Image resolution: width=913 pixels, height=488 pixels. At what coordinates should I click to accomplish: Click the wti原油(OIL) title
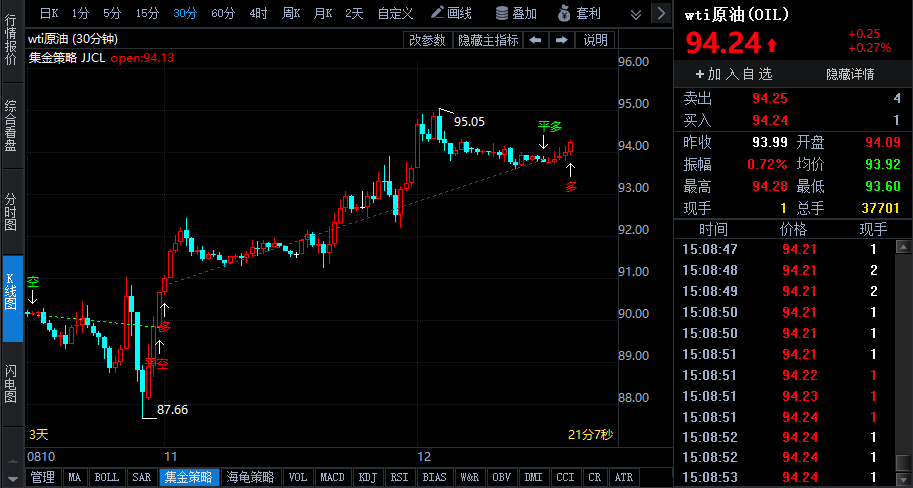(x=737, y=15)
